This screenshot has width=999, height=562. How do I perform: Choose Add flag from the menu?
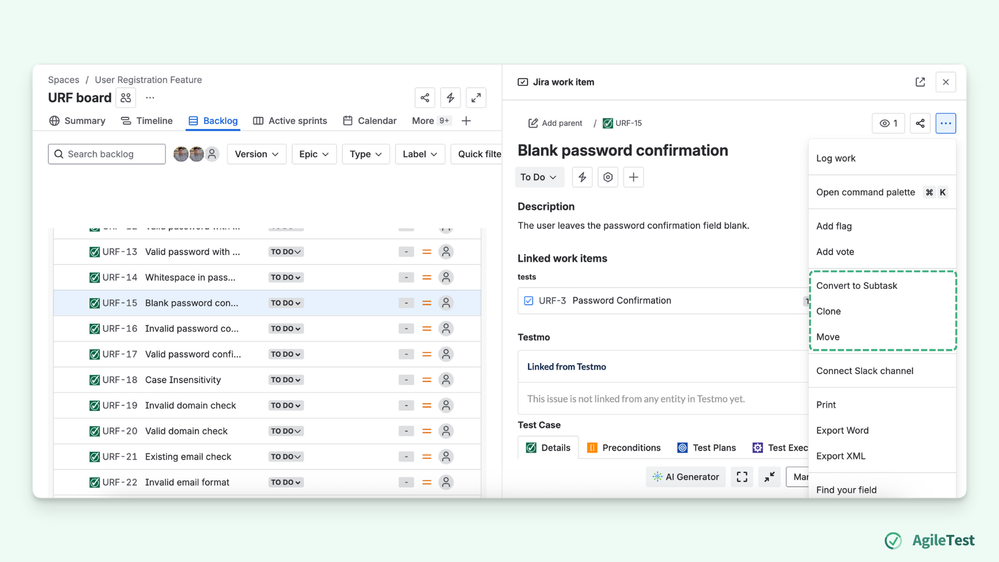pos(882,226)
